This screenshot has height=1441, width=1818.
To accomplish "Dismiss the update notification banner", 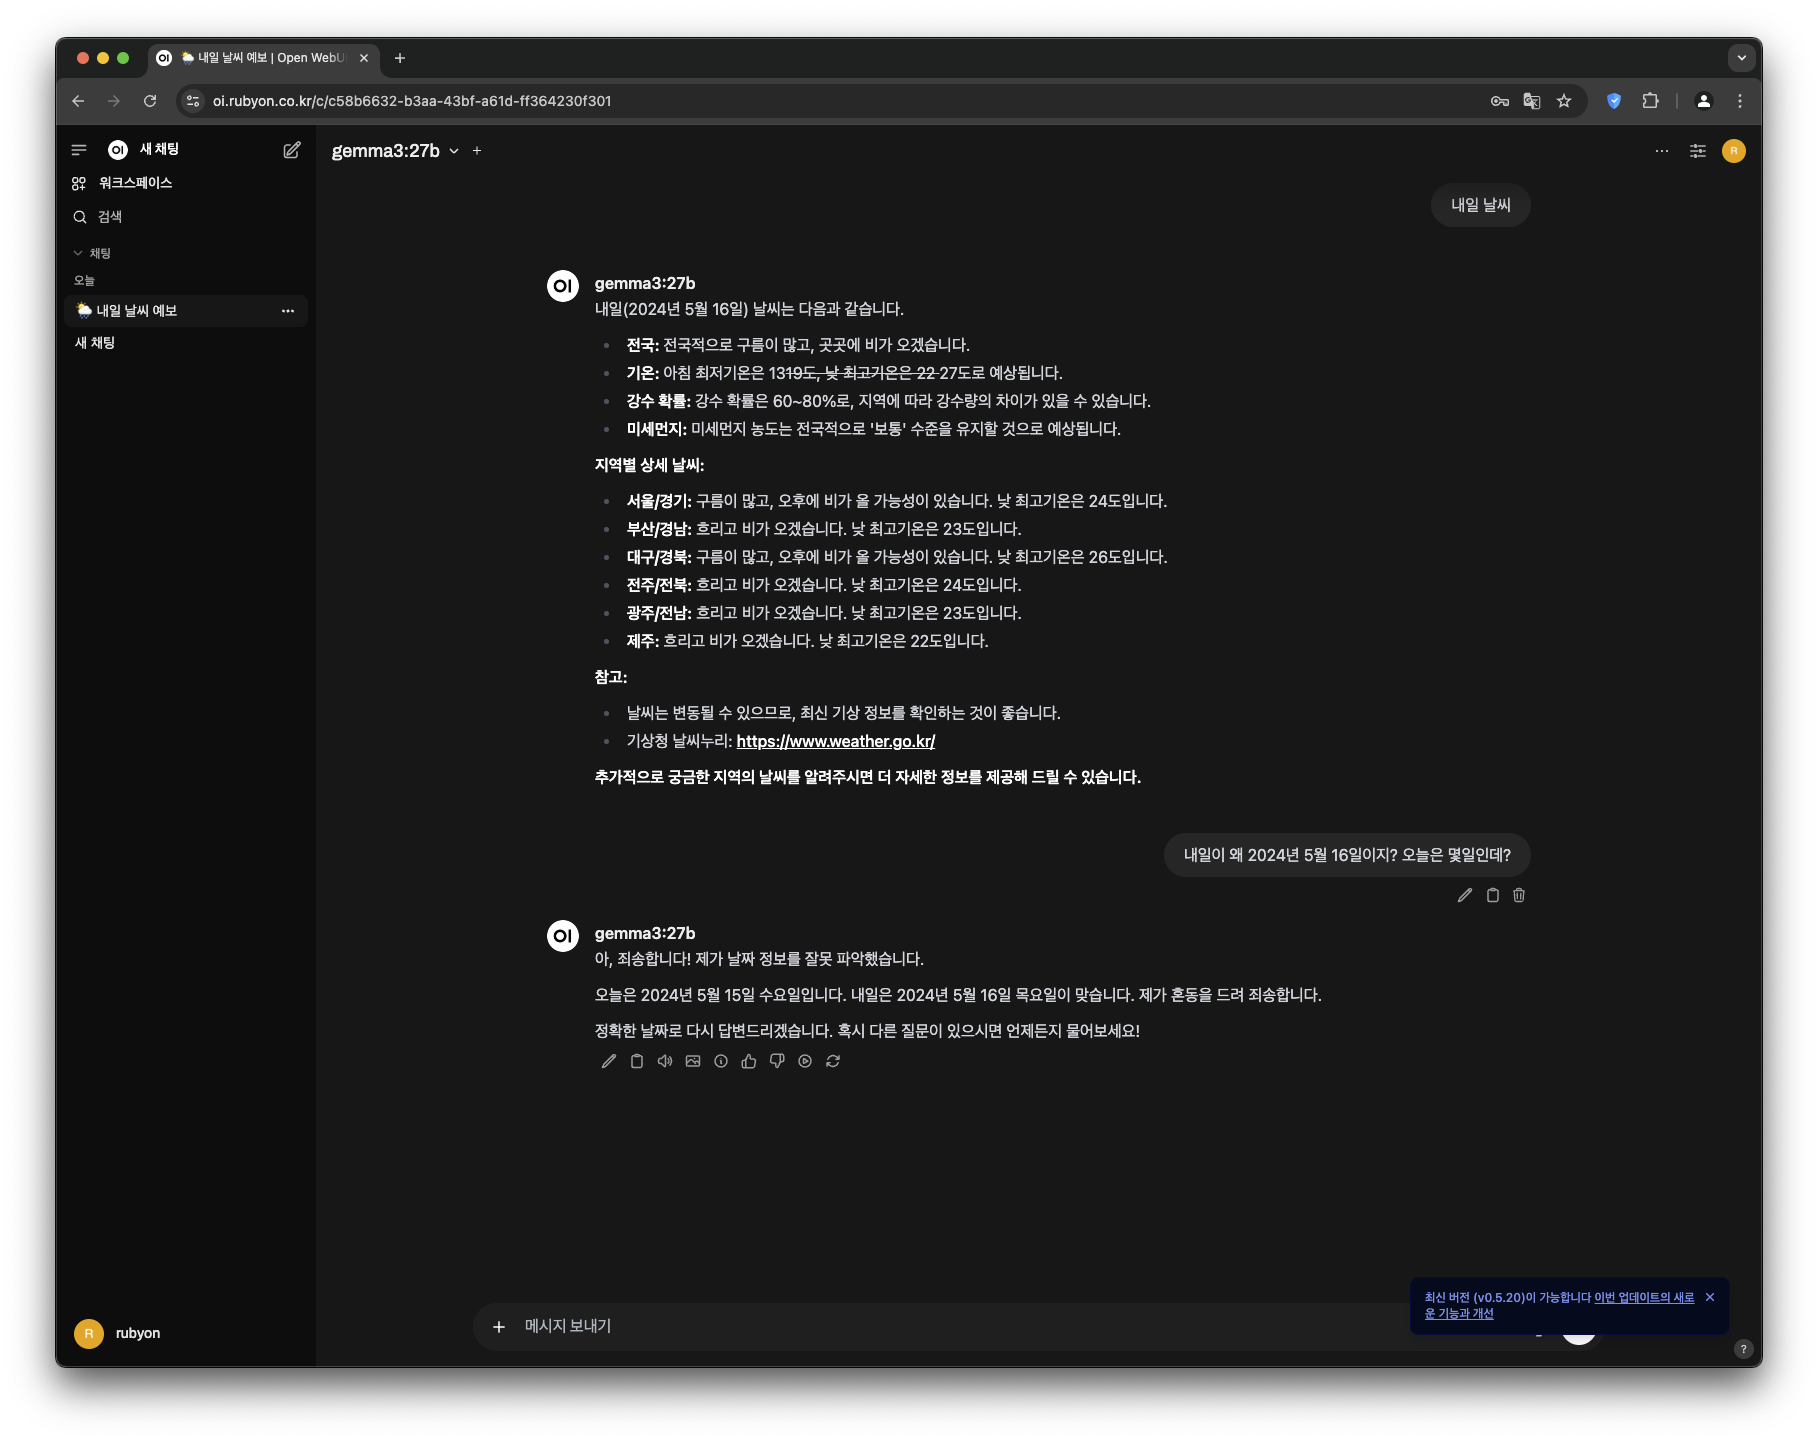I will click(x=1710, y=1297).
